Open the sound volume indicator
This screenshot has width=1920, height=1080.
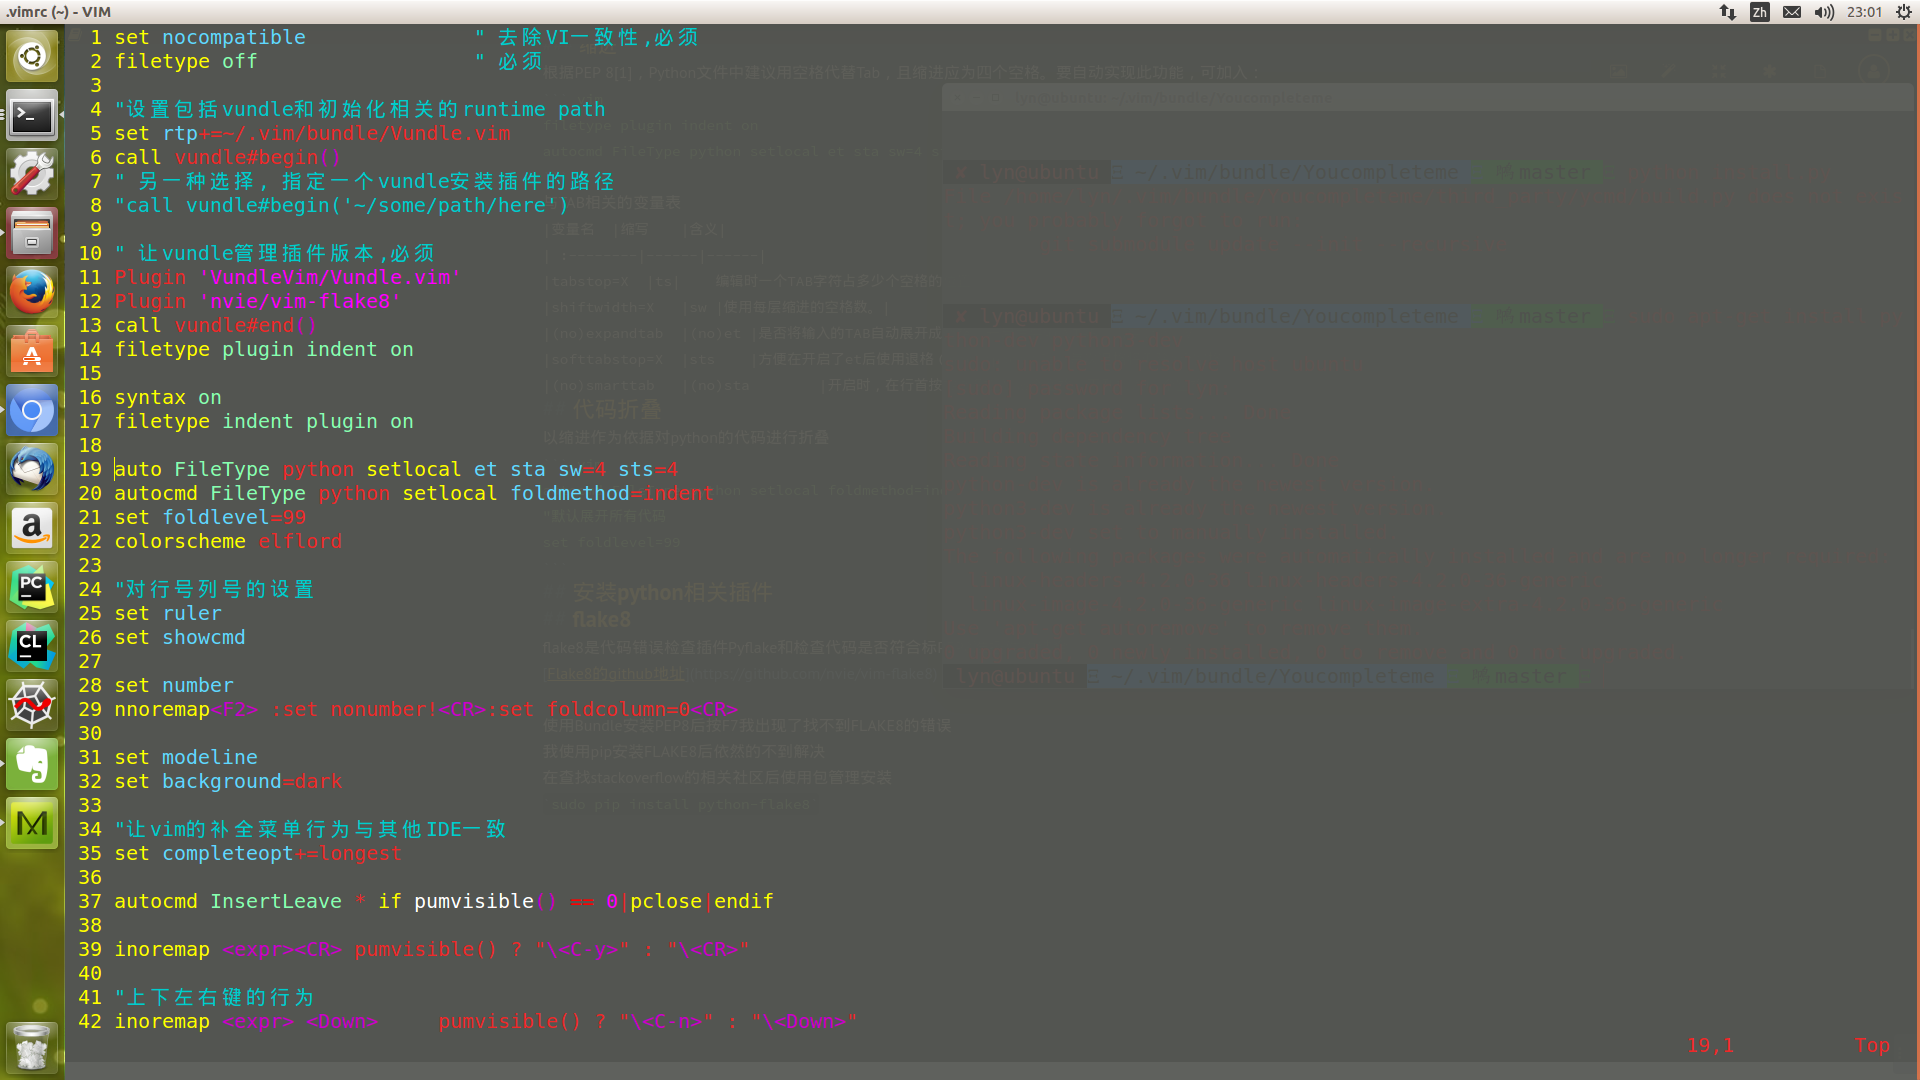point(1824,12)
